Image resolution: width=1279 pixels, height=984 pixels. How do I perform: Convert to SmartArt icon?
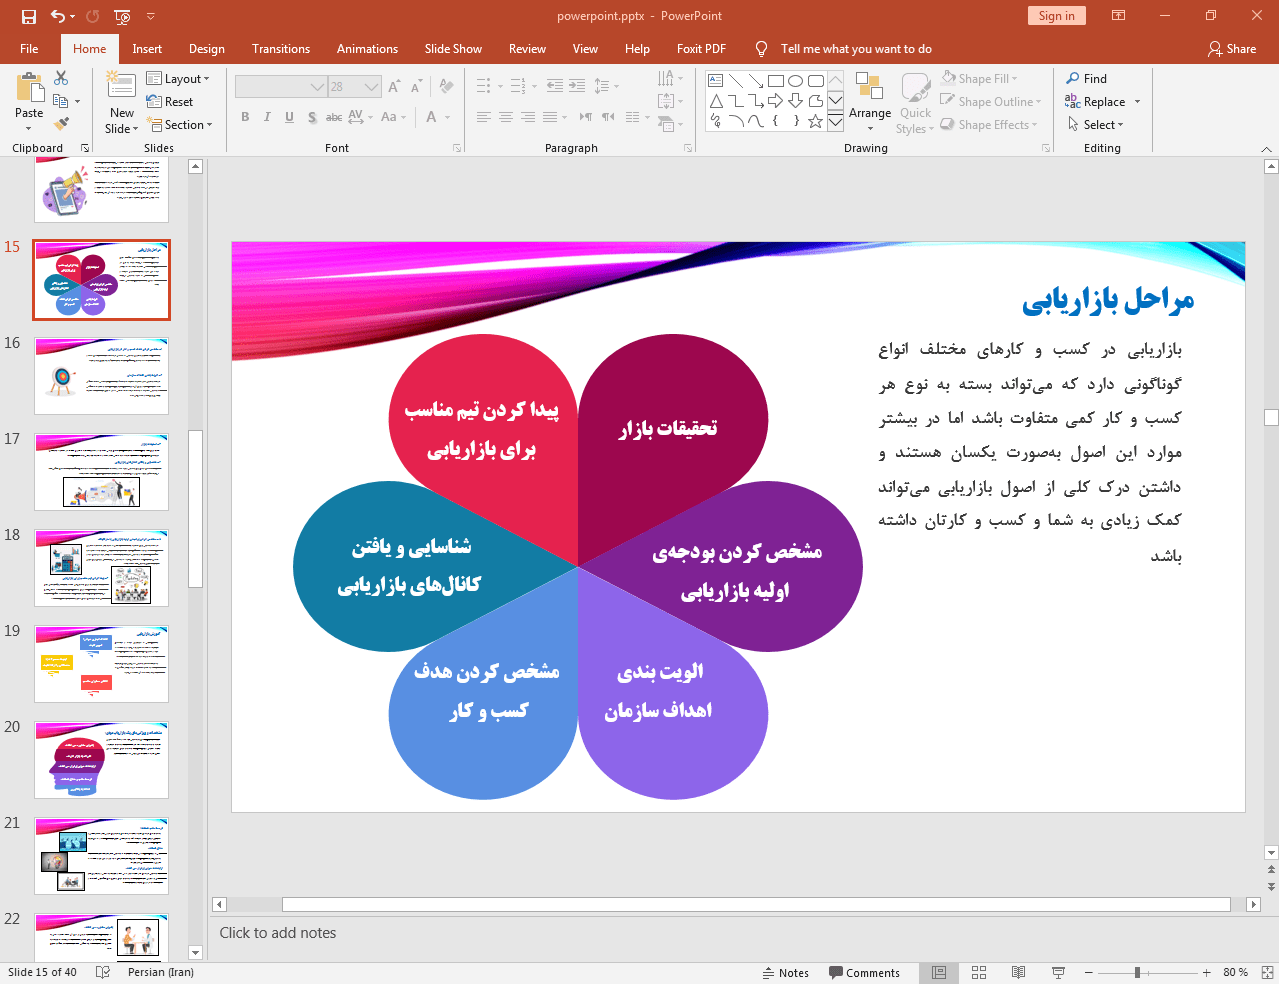pyautogui.click(x=671, y=125)
